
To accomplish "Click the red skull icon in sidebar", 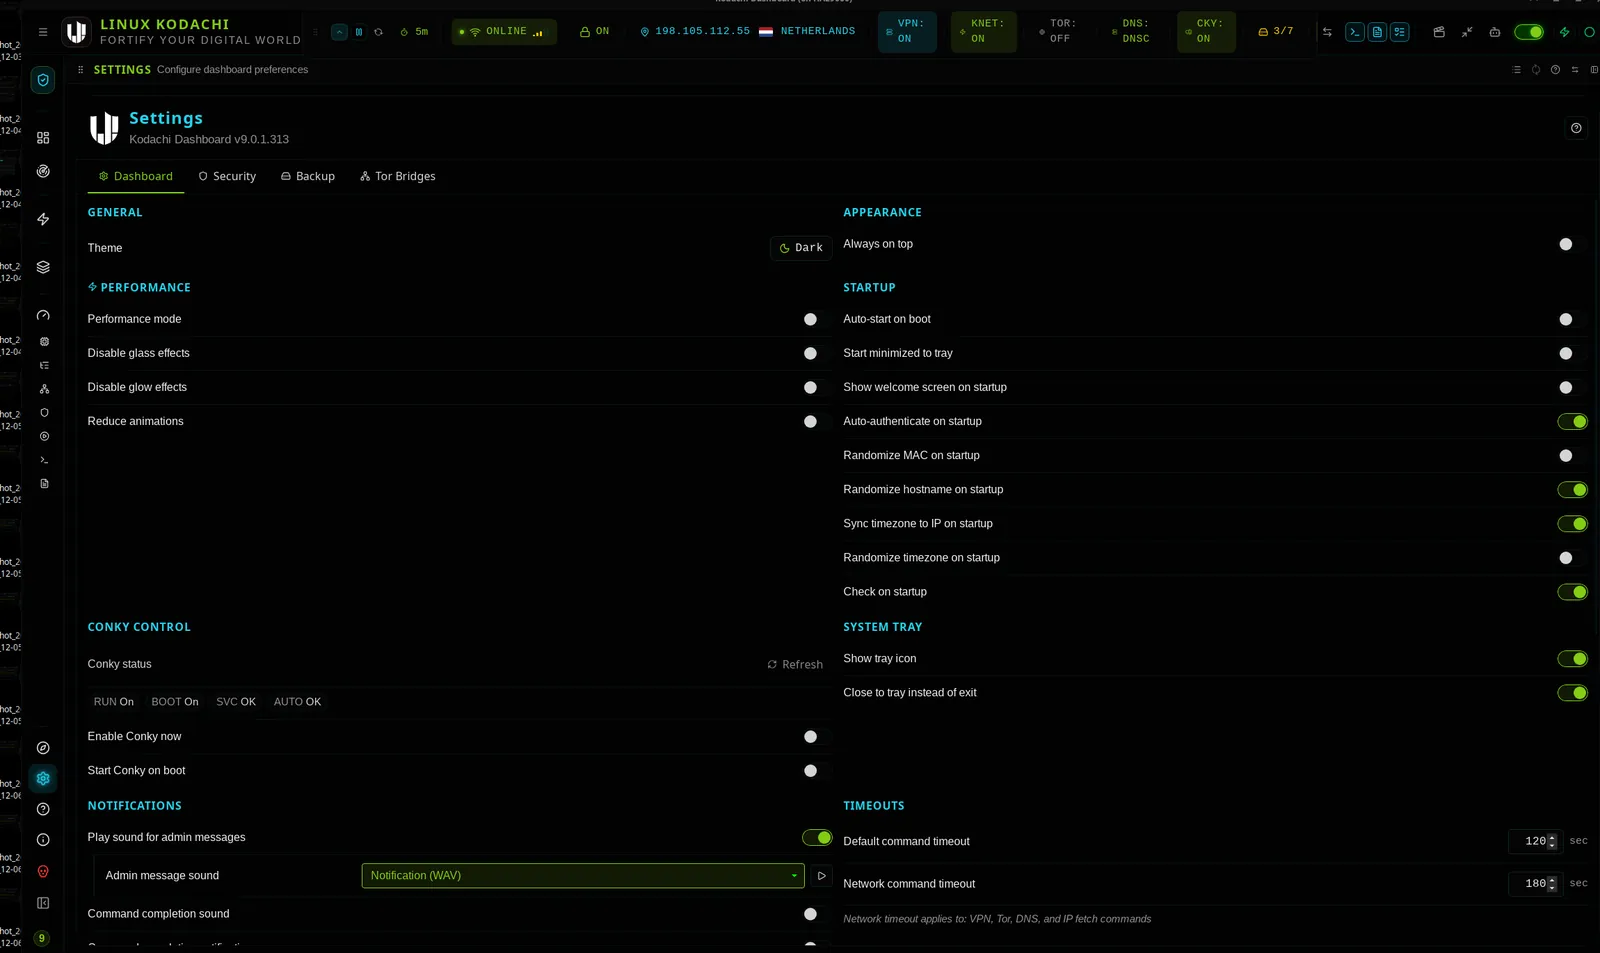I will coord(43,872).
